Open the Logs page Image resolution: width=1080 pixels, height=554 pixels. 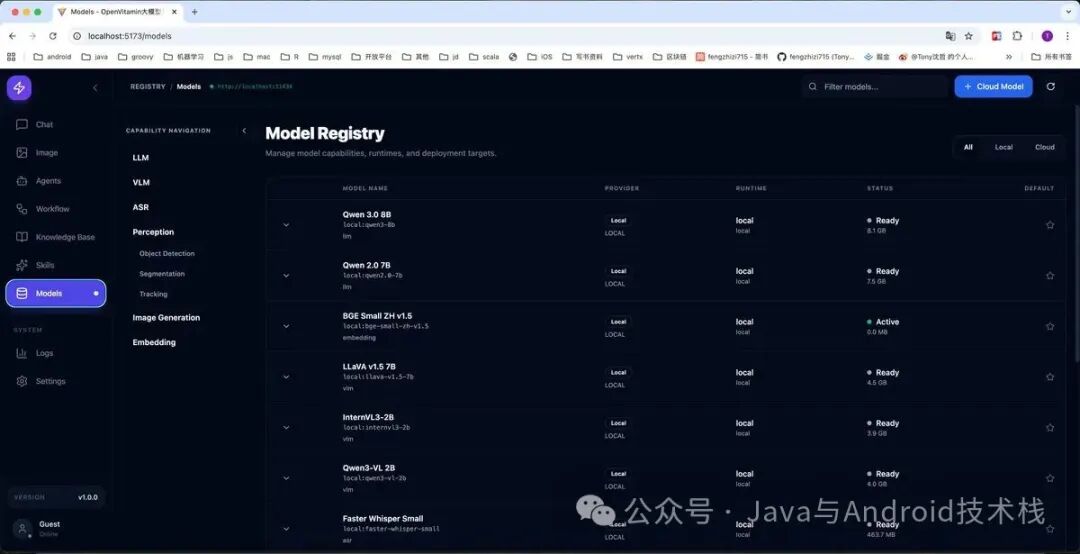(x=56, y=353)
